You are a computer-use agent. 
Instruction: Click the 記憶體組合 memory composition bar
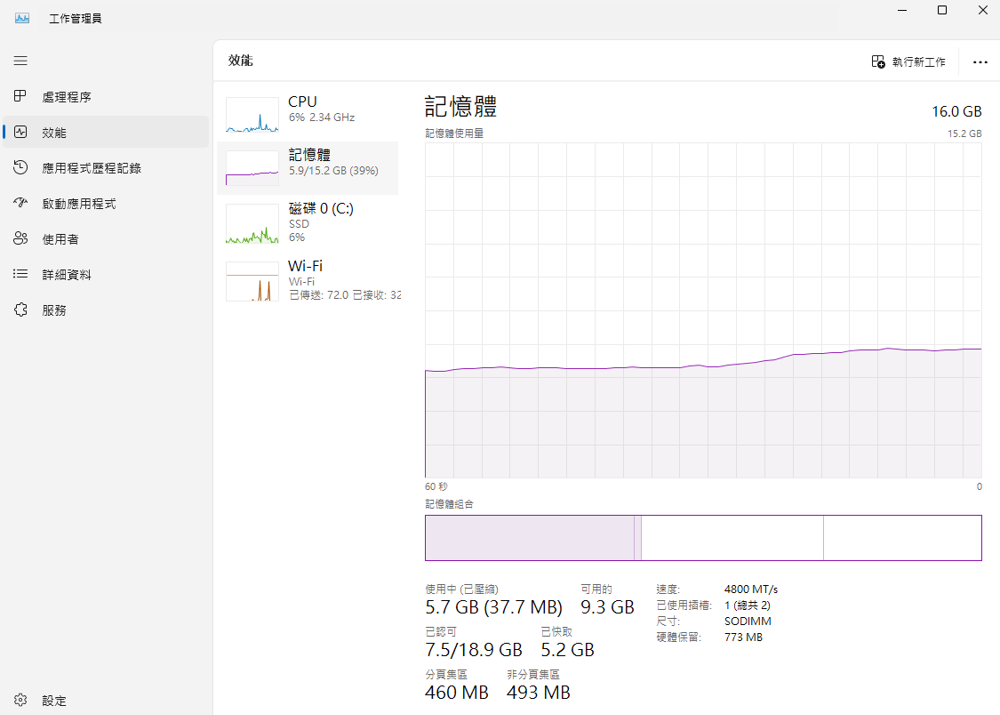(x=703, y=538)
